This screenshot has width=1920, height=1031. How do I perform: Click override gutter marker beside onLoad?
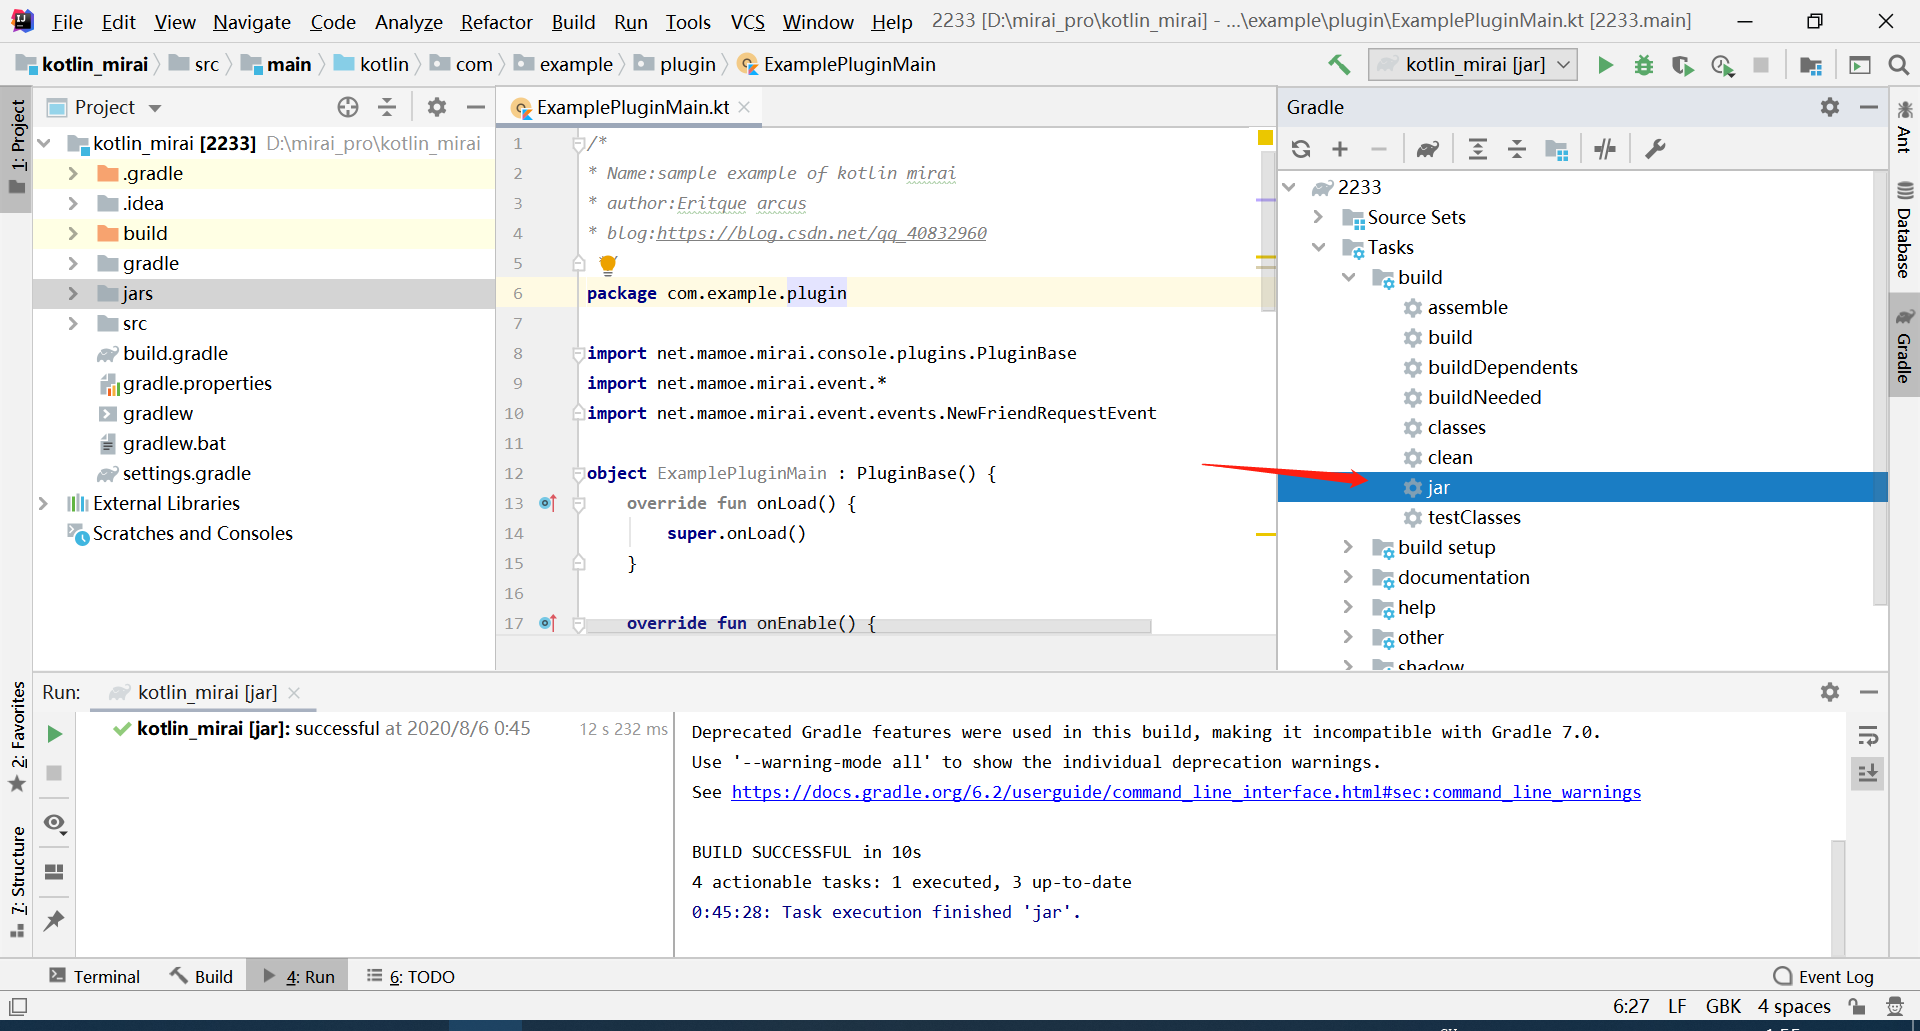pyautogui.click(x=547, y=503)
